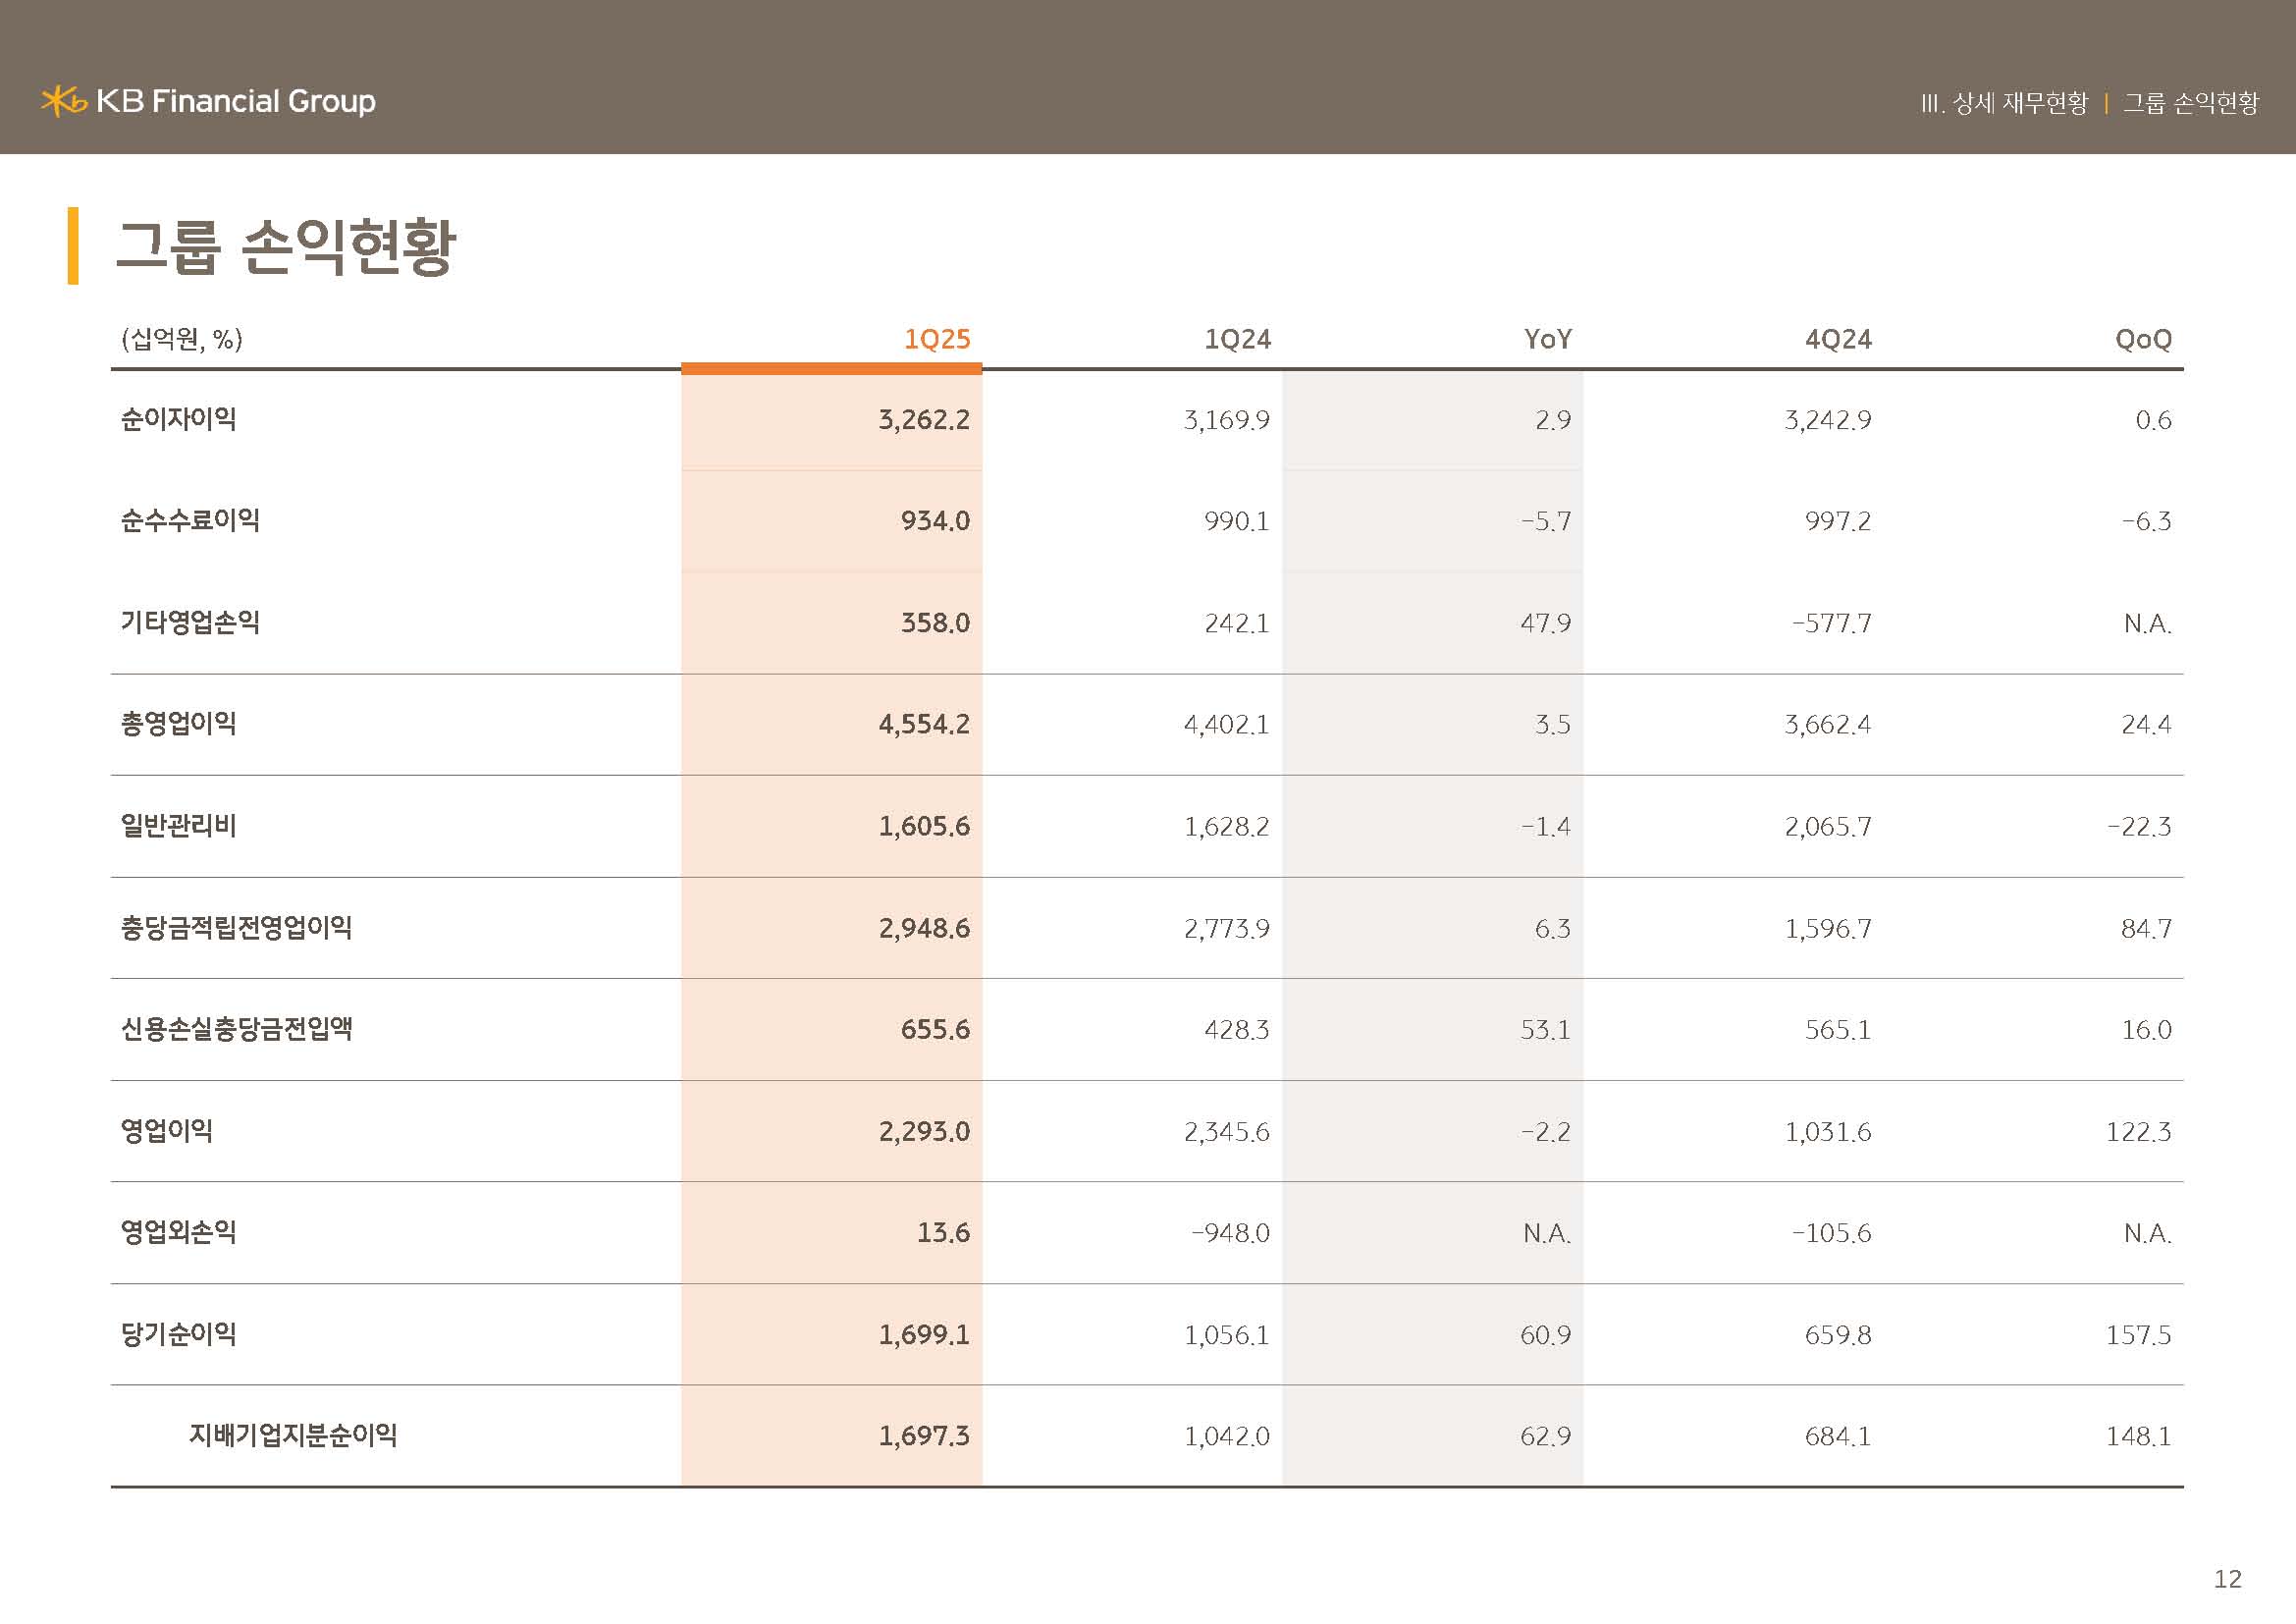Click the 1Q24 column header
The image size is (2296, 1624).
point(1237,339)
